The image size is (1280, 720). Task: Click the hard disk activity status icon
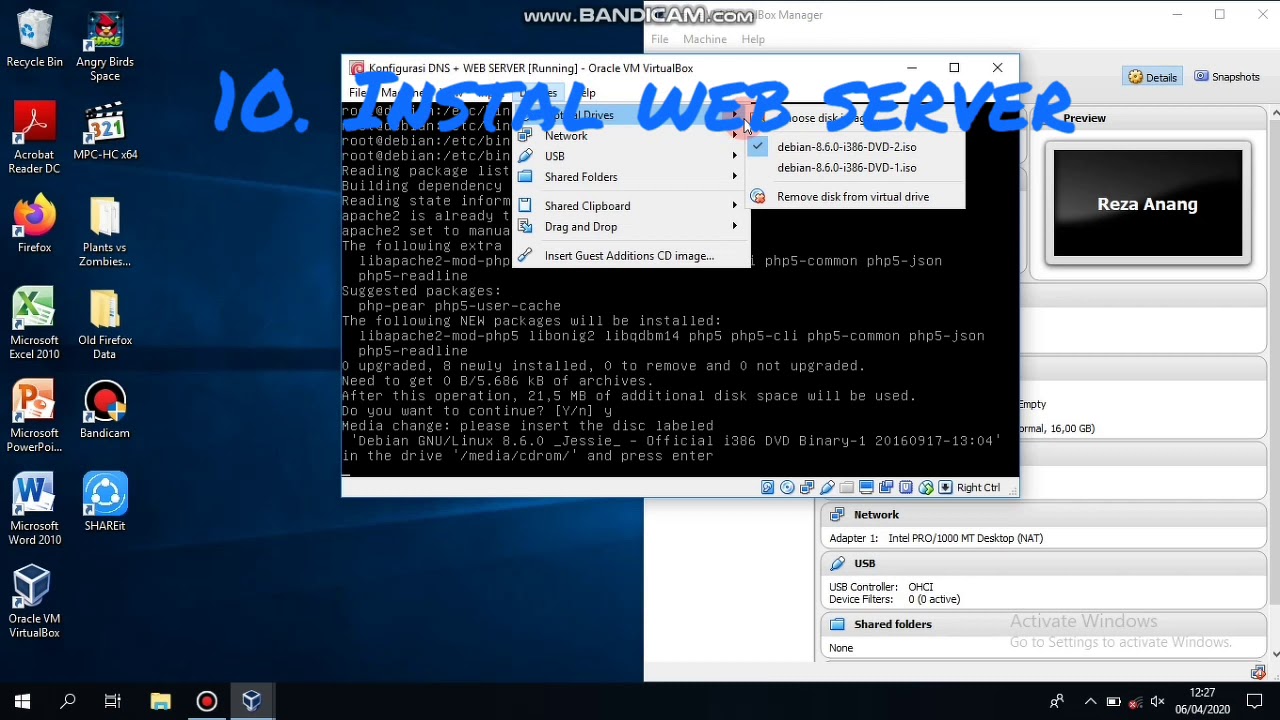point(767,488)
